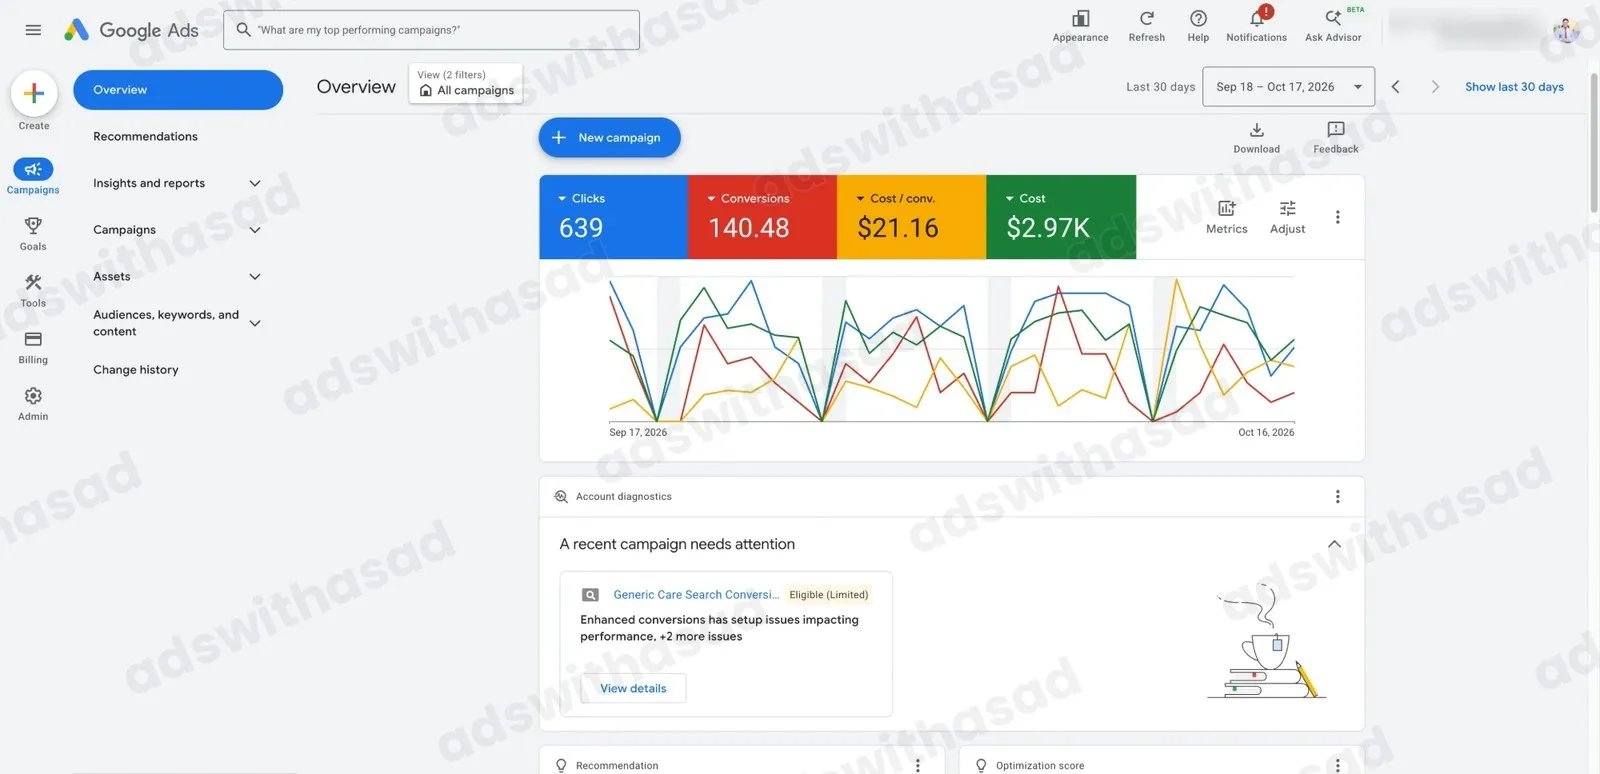The height and width of the screenshot is (774, 1600).
Task: Click the search bar input
Action: pyautogui.click(x=431, y=30)
